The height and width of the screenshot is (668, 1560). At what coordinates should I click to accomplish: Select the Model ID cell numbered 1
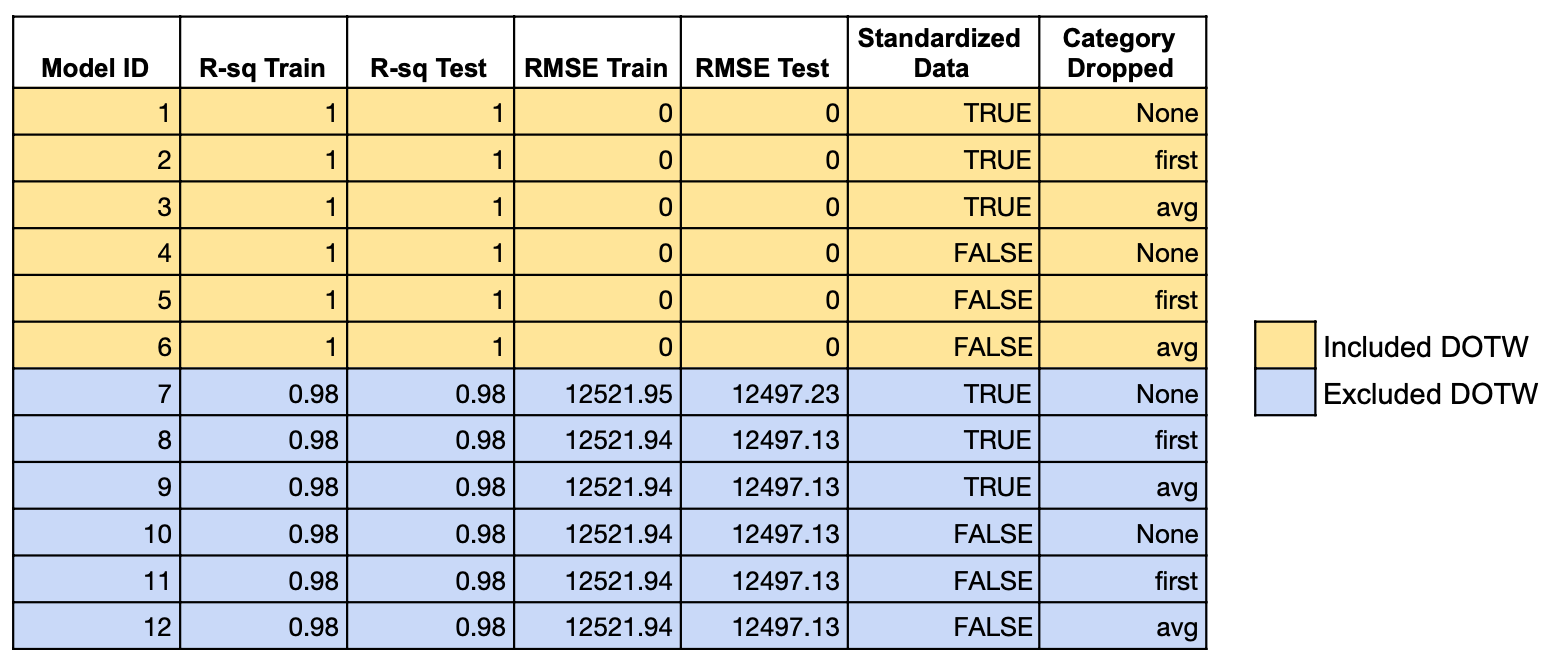tap(164, 113)
